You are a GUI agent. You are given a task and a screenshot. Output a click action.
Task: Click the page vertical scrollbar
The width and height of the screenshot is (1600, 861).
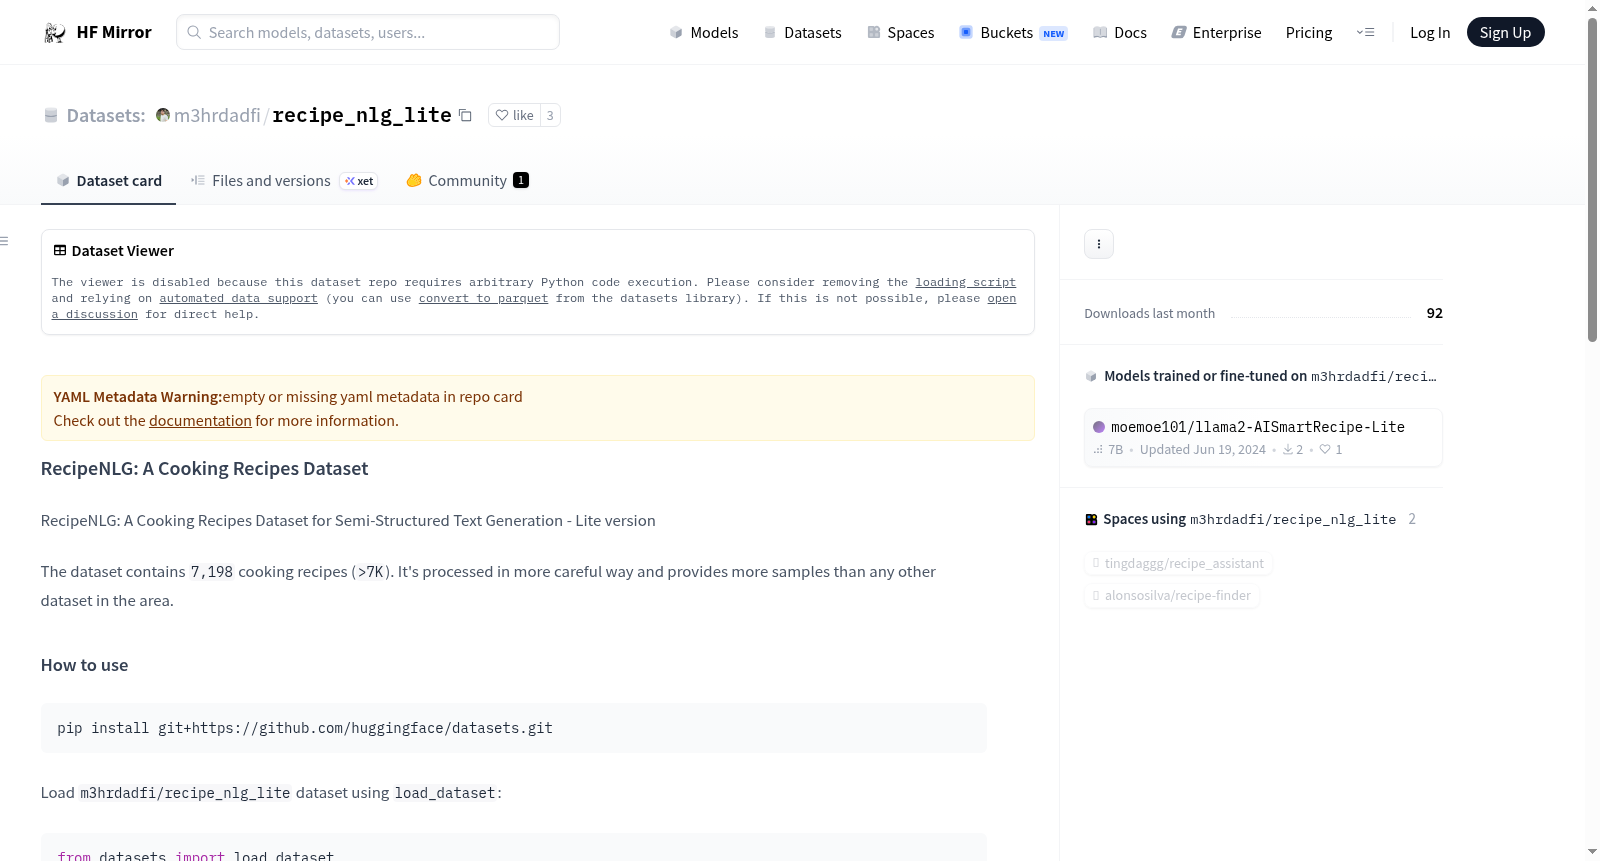click(x=1592, y=180)
